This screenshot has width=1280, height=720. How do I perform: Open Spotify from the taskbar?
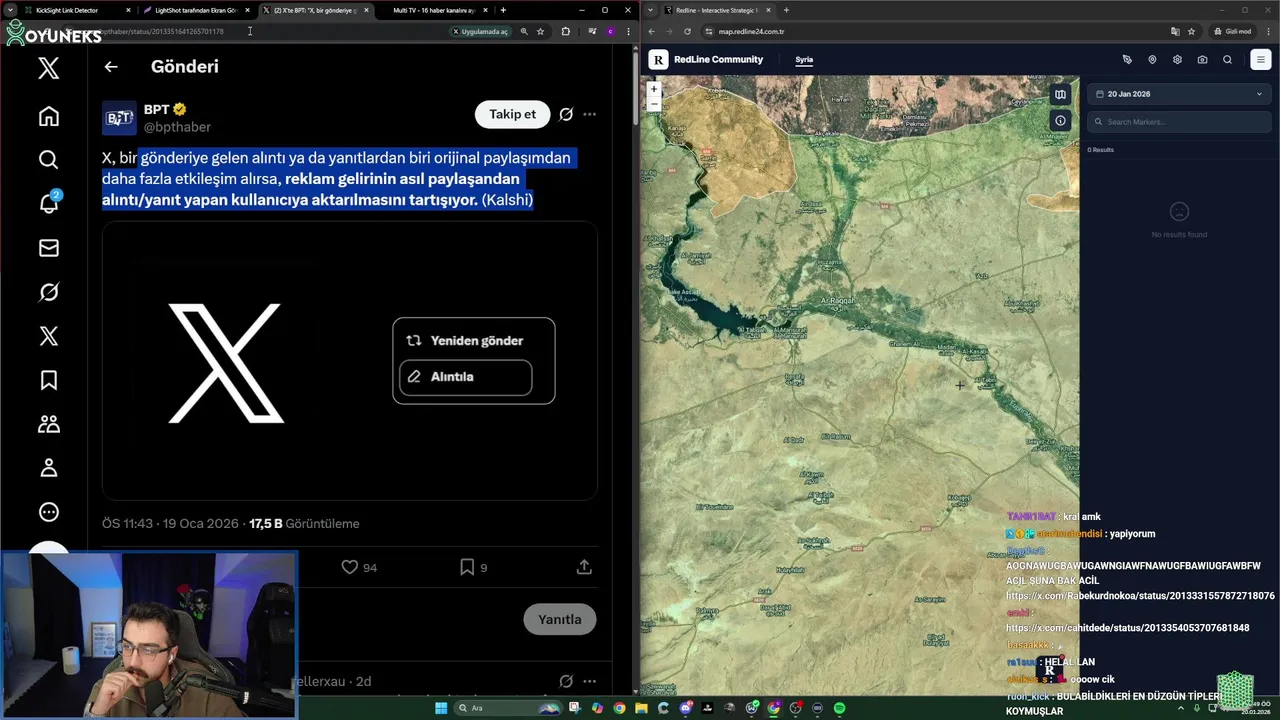coord(839,708)
